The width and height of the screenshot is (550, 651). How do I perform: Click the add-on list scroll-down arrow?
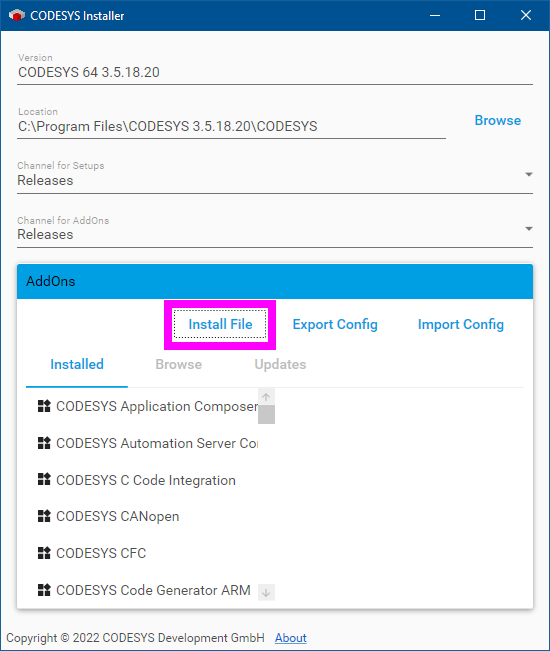266,592
